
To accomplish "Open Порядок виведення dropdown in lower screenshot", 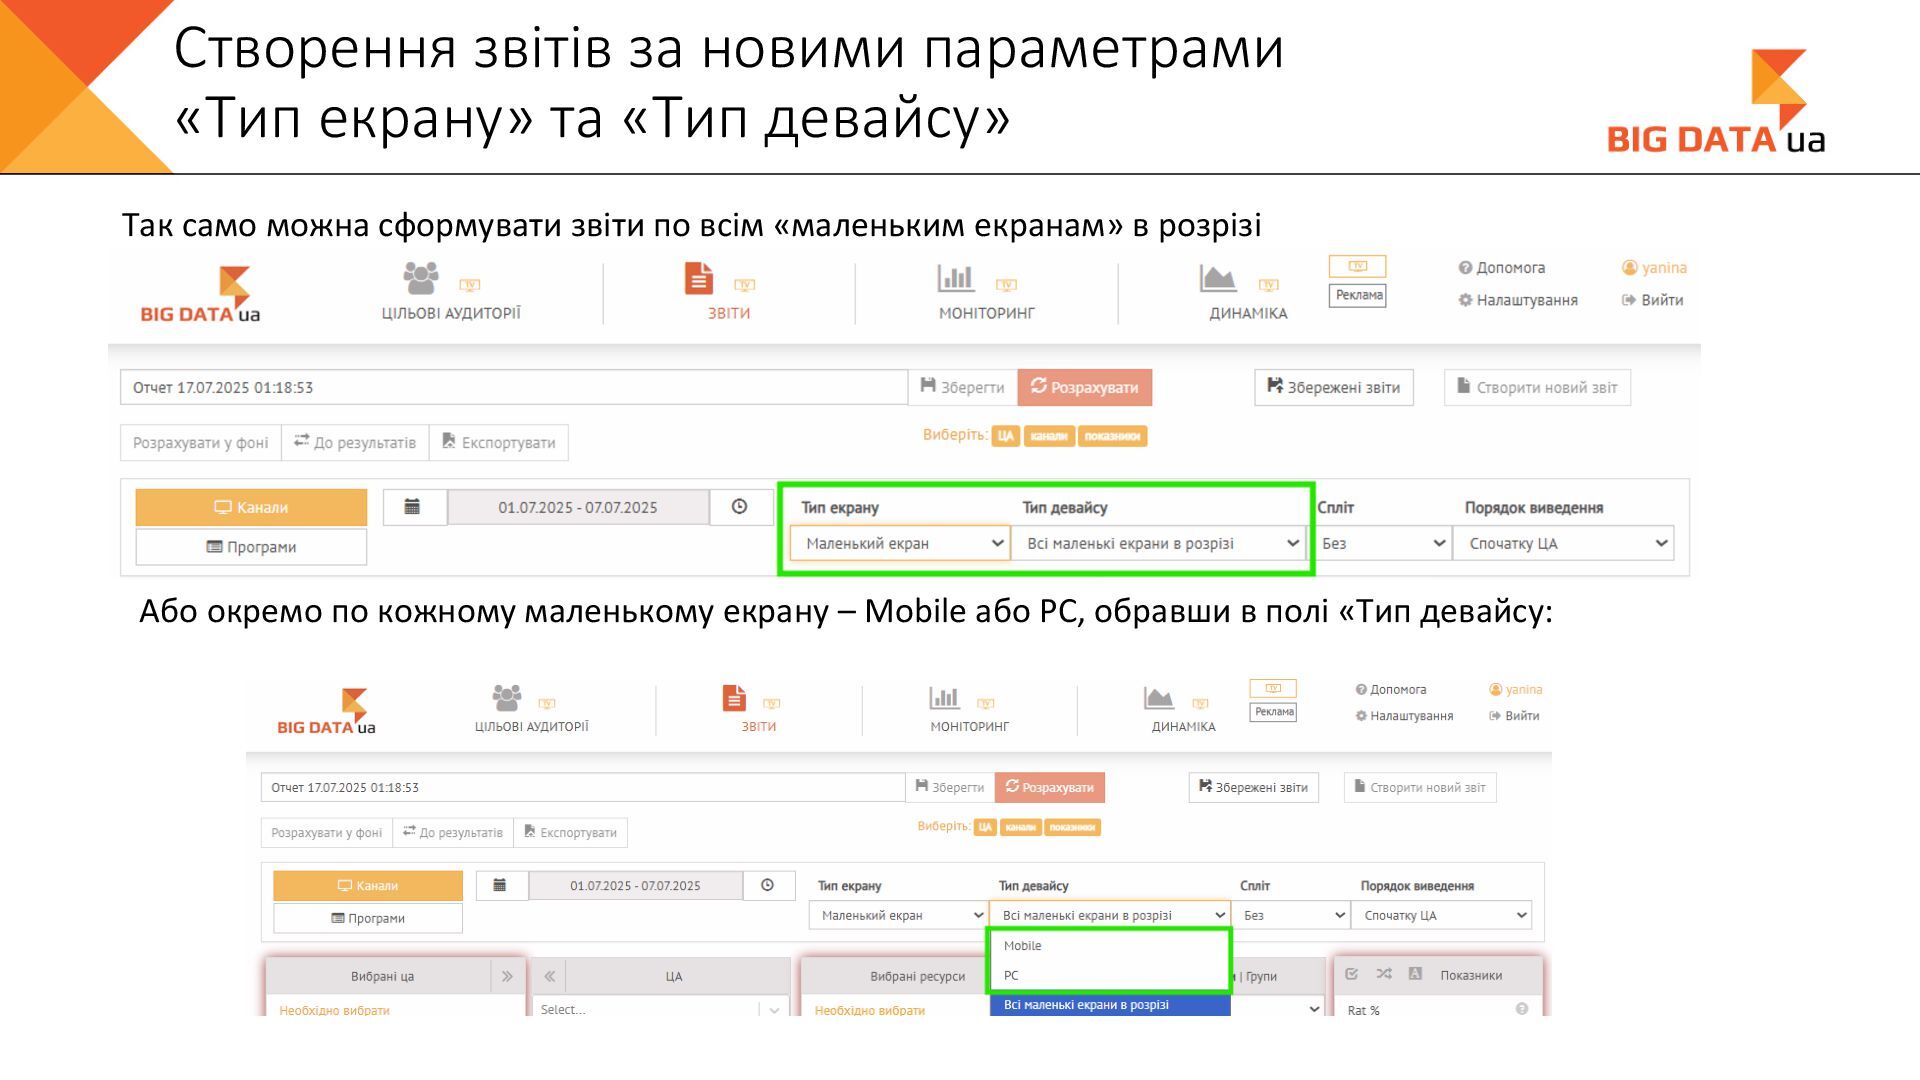I will (1441, 915).
